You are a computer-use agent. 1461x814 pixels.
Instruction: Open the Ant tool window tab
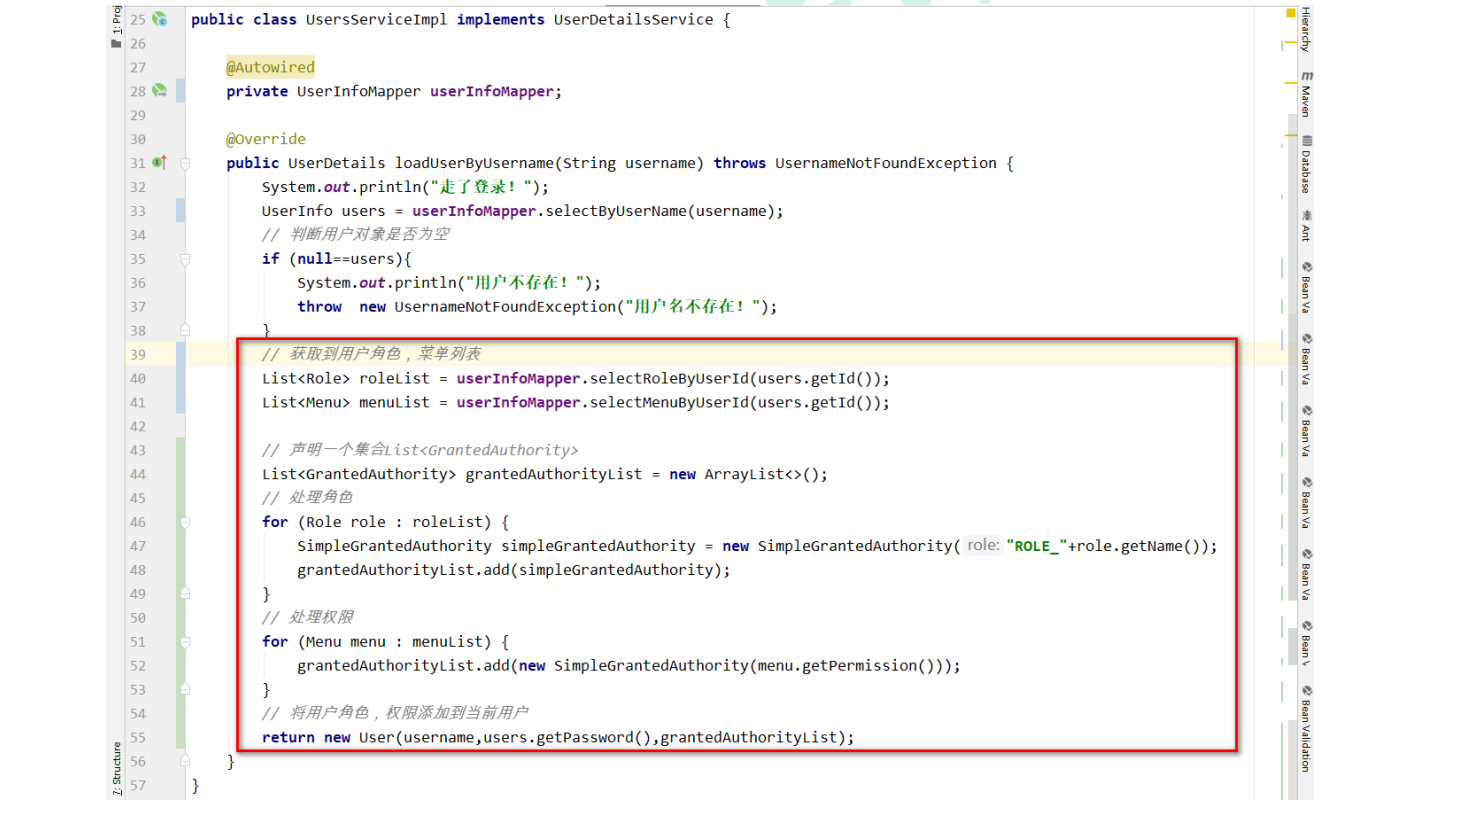(1306, 226)
